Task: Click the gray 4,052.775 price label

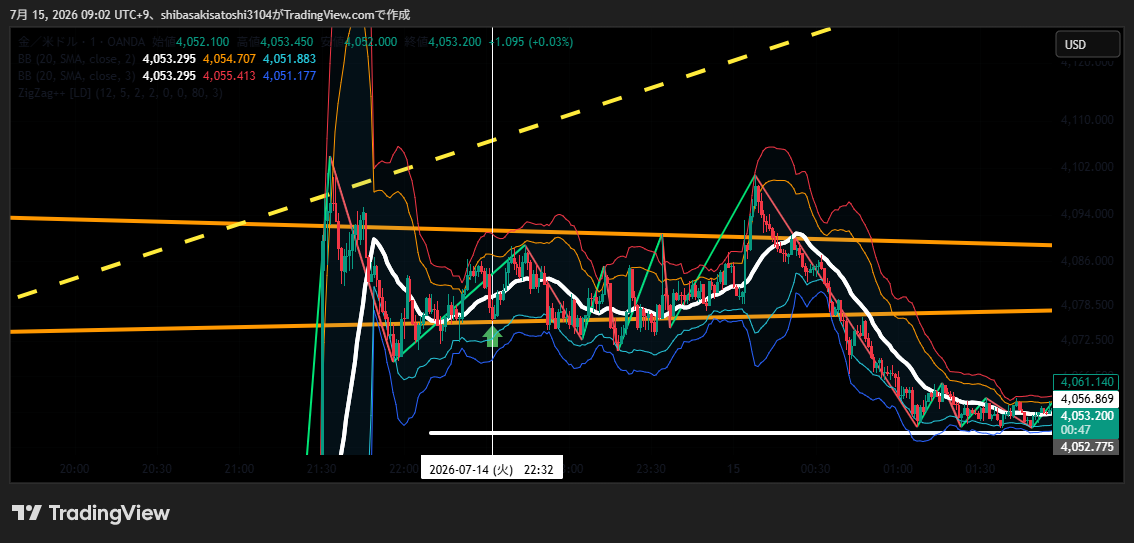Action: 1085,448
